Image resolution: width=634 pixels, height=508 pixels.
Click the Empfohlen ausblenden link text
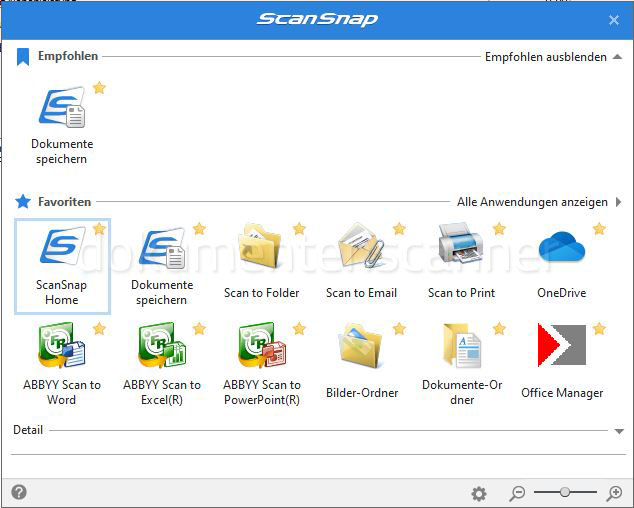coord(545,57)
